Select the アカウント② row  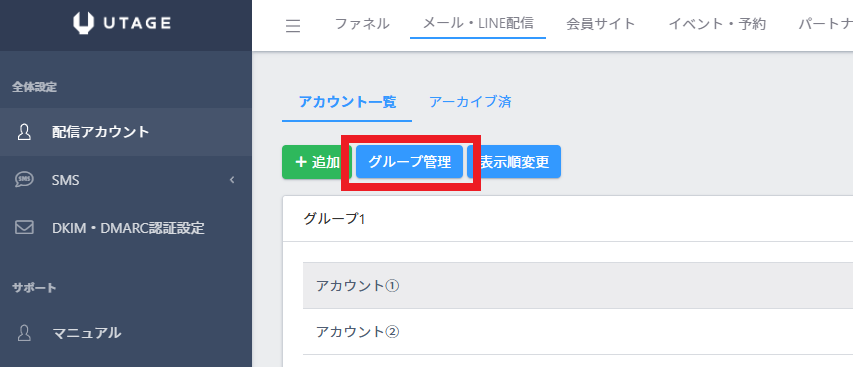coord(578,332)
